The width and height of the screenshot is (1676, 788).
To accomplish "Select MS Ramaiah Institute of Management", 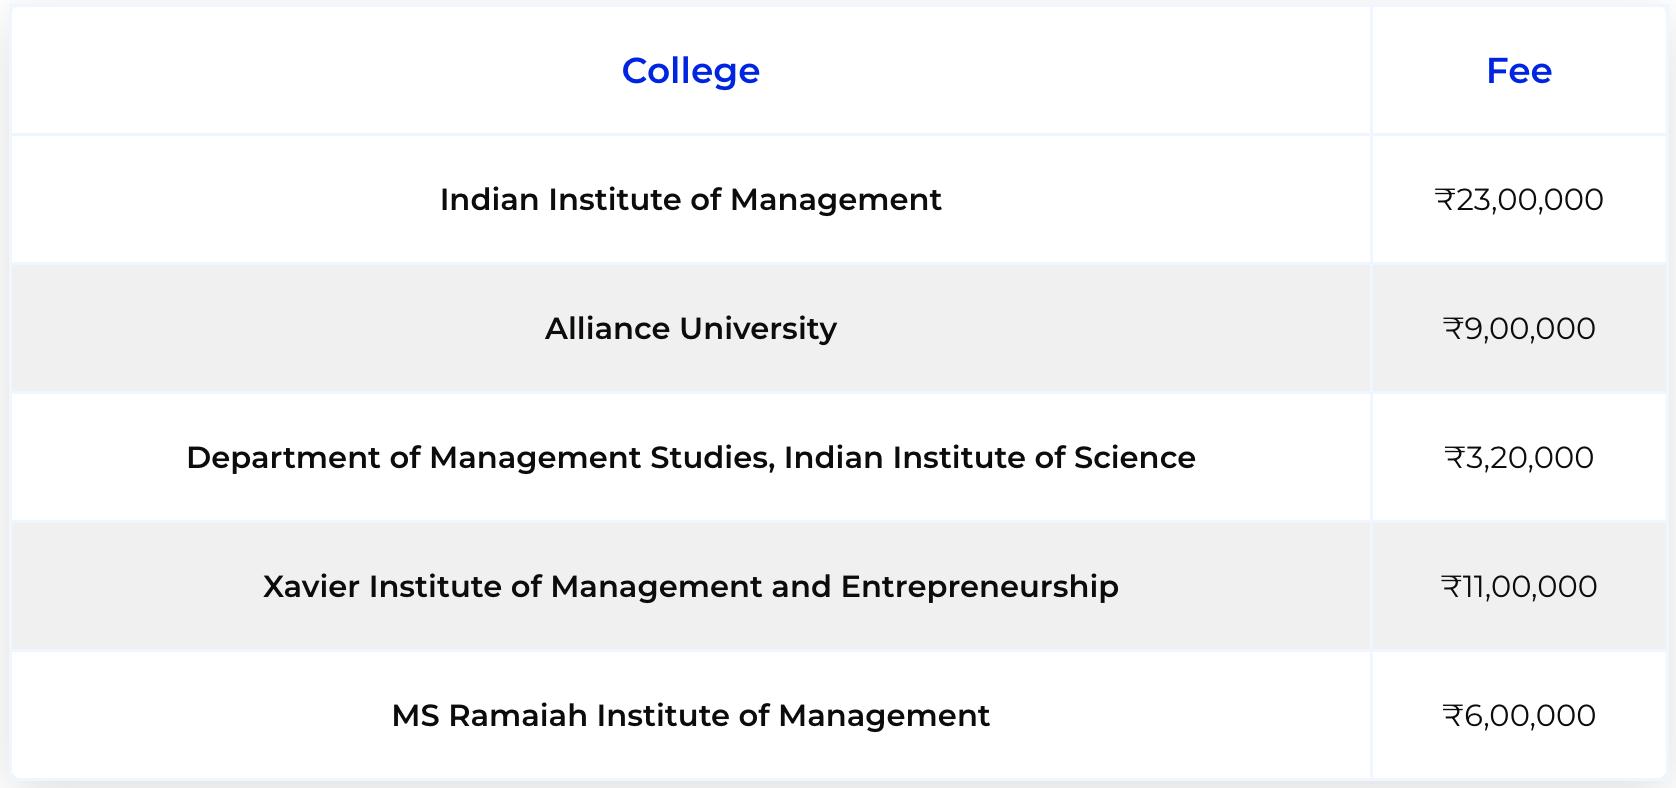I will [690, 715].
